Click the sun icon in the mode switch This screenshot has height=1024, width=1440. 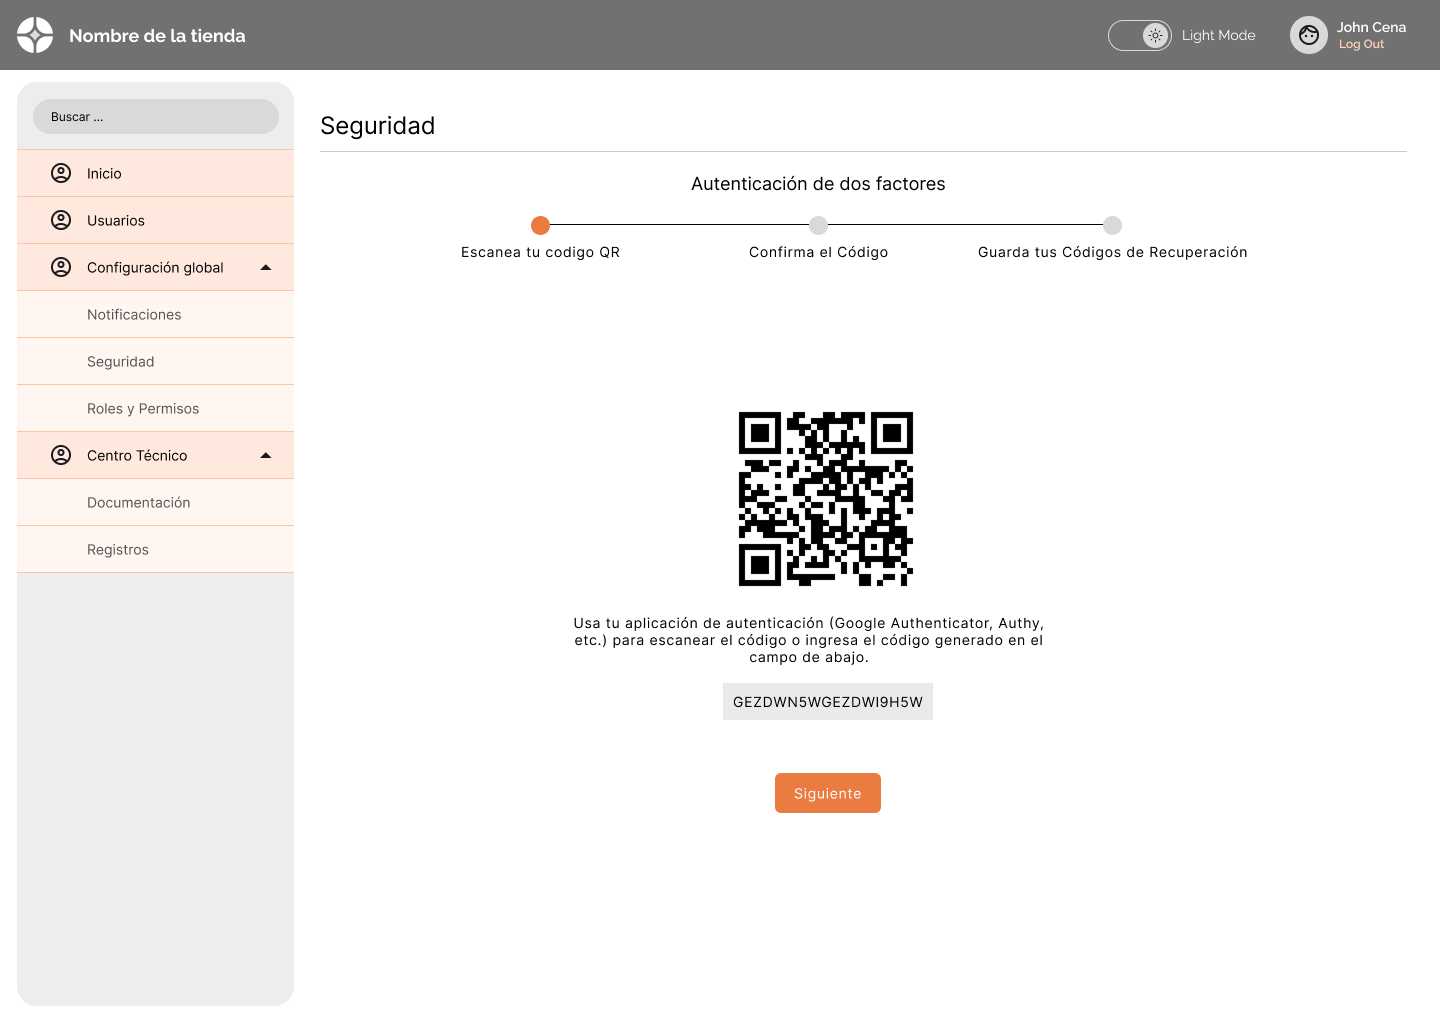[x=1155, y=35]
